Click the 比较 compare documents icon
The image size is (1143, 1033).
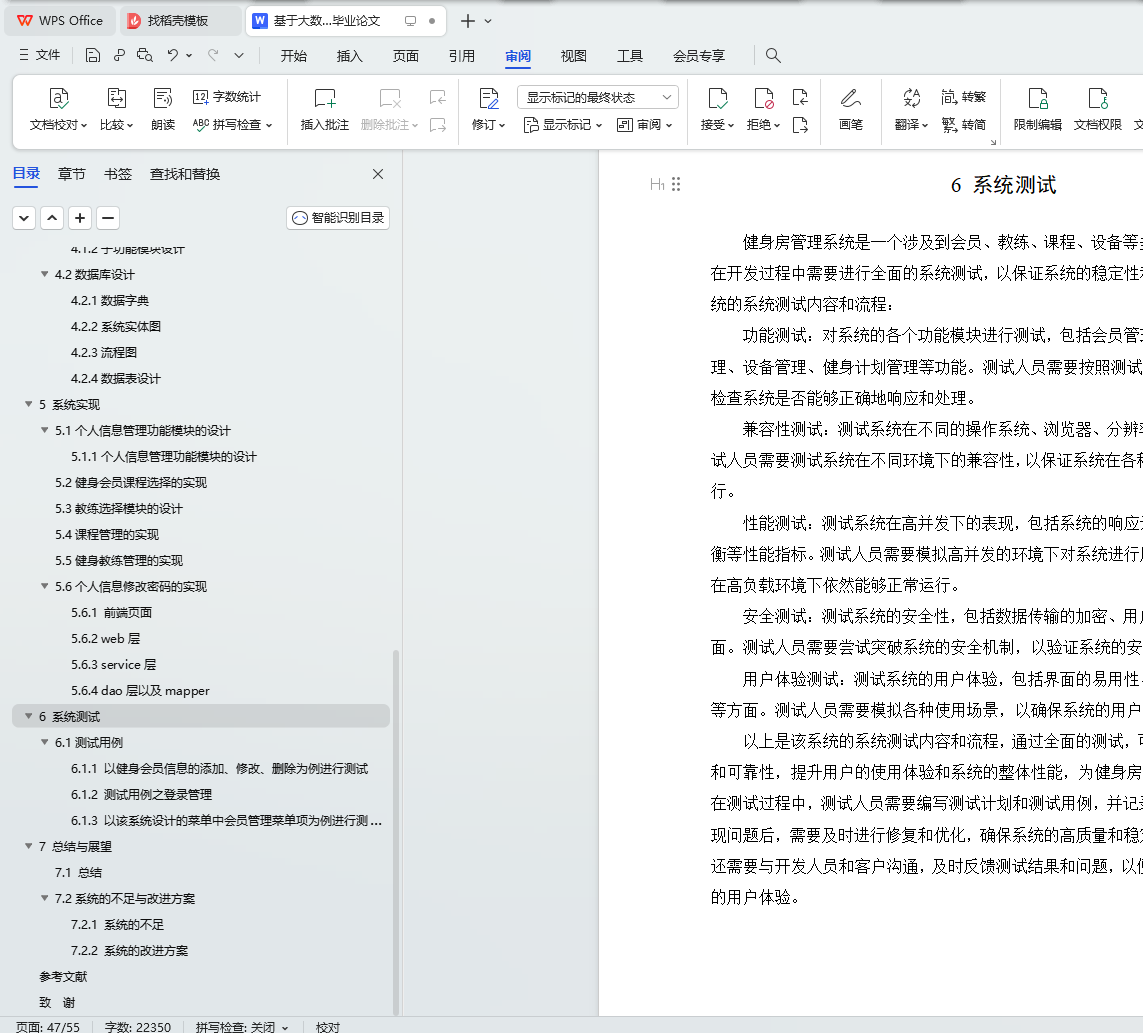[117, 98]
